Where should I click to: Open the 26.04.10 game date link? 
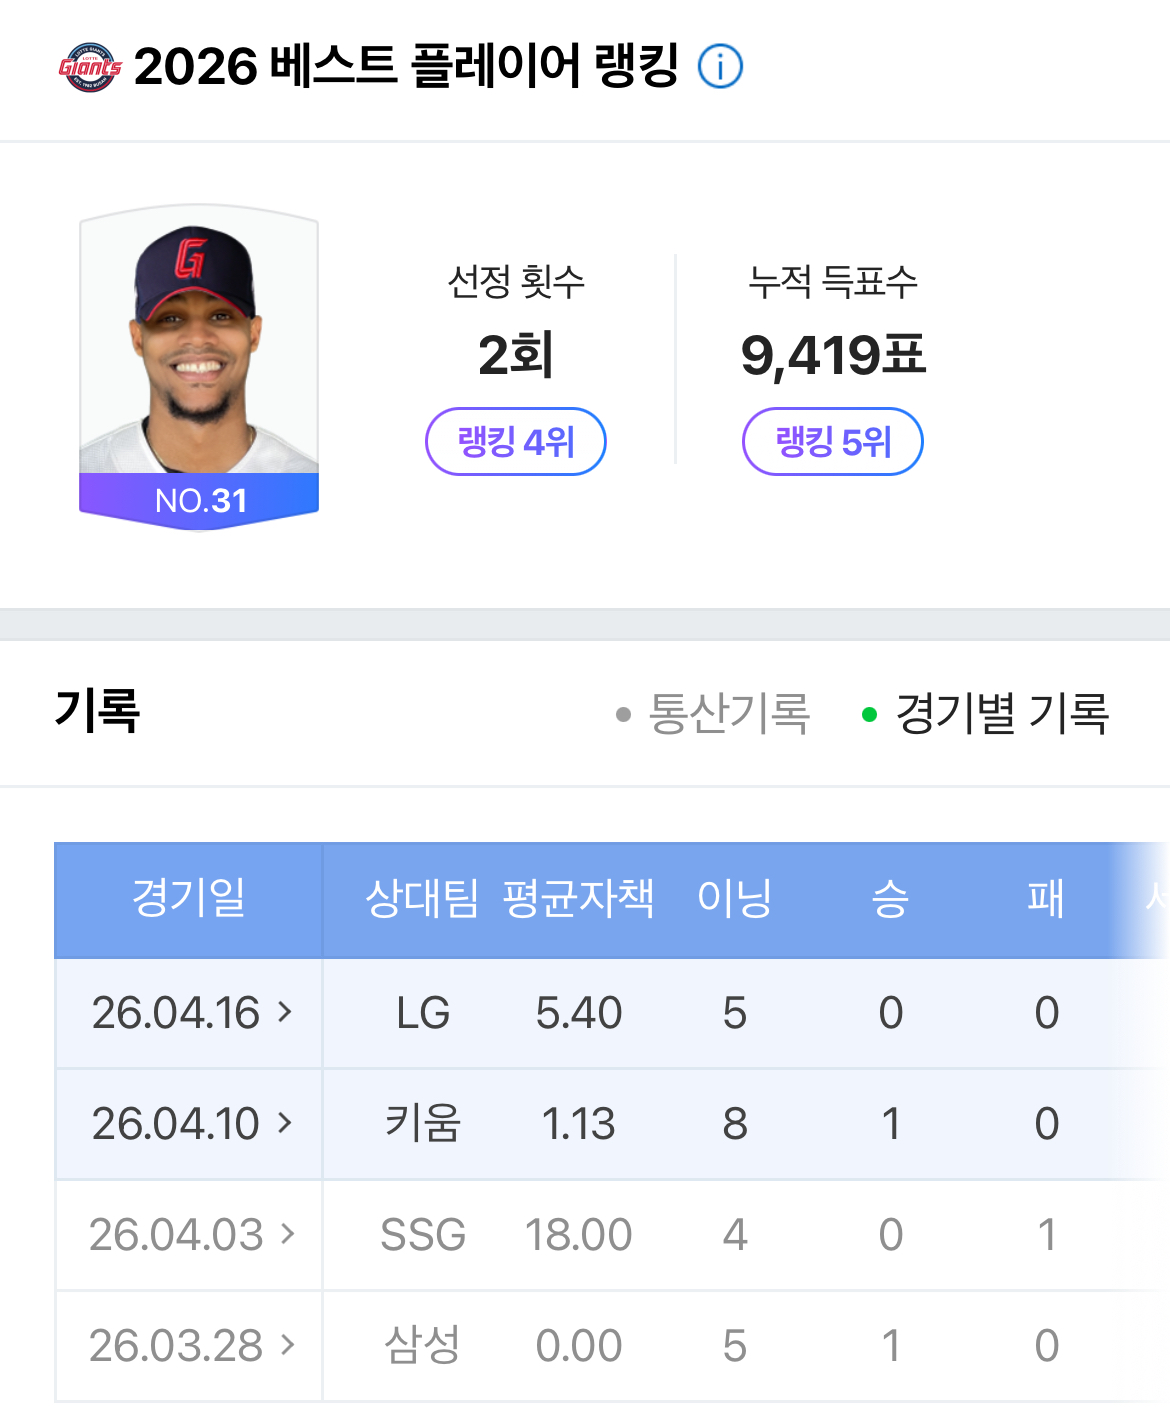coord(176,1124)
